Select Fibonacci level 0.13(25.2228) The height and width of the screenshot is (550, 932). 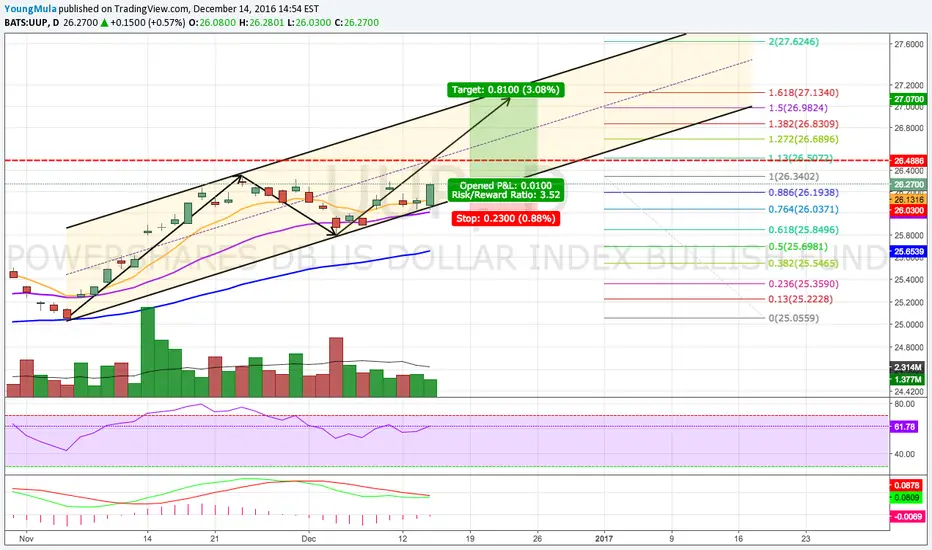tap(801, 299)
